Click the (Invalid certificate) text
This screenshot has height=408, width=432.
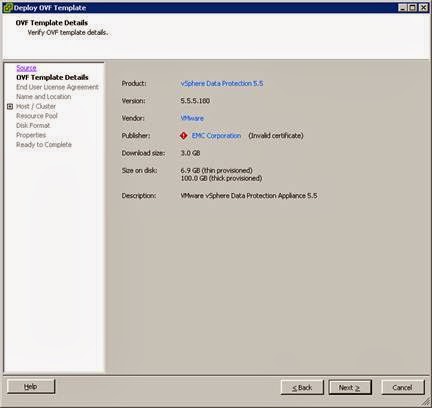tap(276, 136)
